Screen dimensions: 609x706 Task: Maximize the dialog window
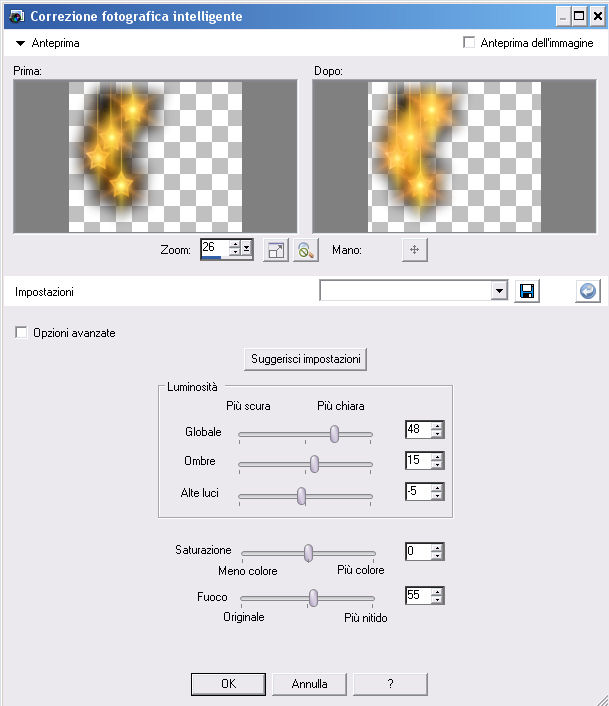pyautogui.click(x=579, y=17)
